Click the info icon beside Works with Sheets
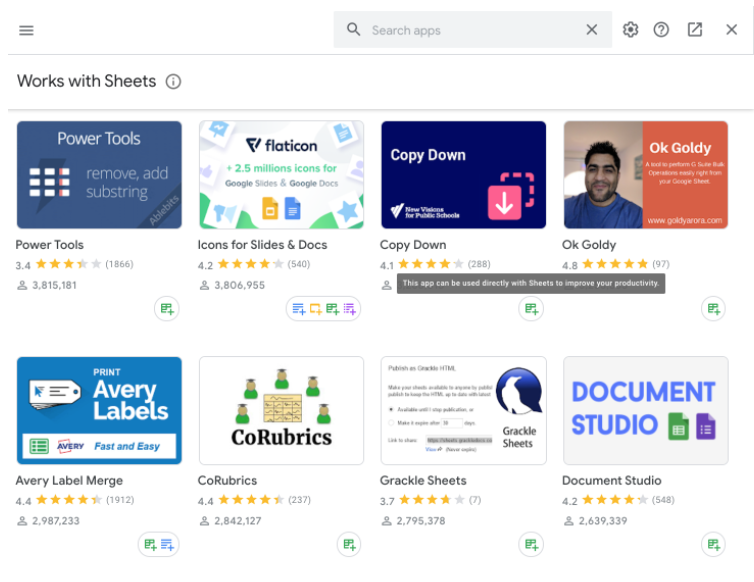Image resolution: width=754 pixels, height=582 pixels. (173, 82)
